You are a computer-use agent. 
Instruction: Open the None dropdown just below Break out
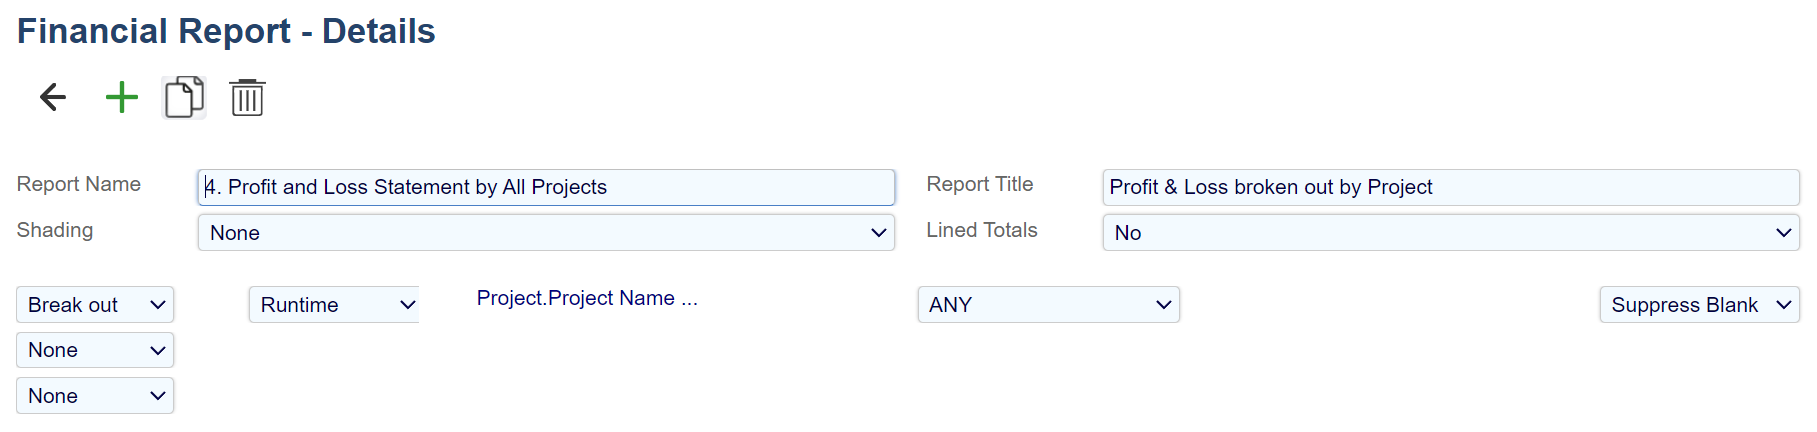point(95,350)
